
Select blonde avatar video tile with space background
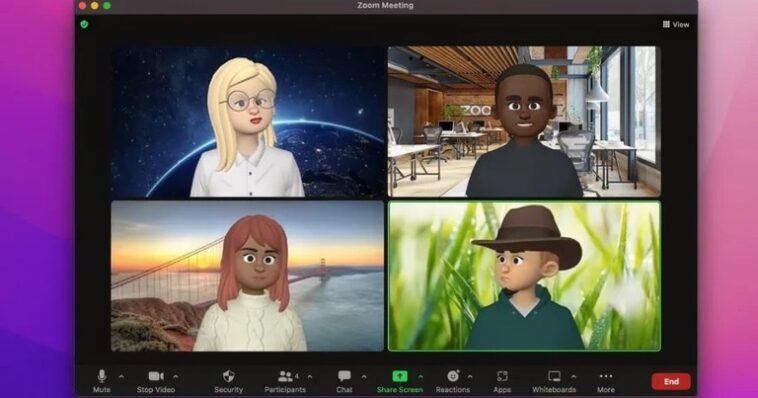coord(248,121)
